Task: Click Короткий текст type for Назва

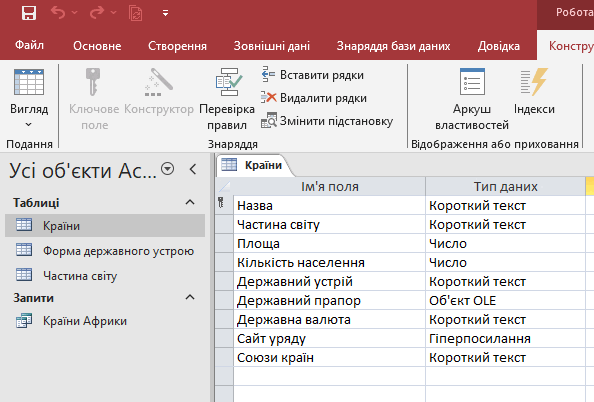Action: (x=505, y=205)
